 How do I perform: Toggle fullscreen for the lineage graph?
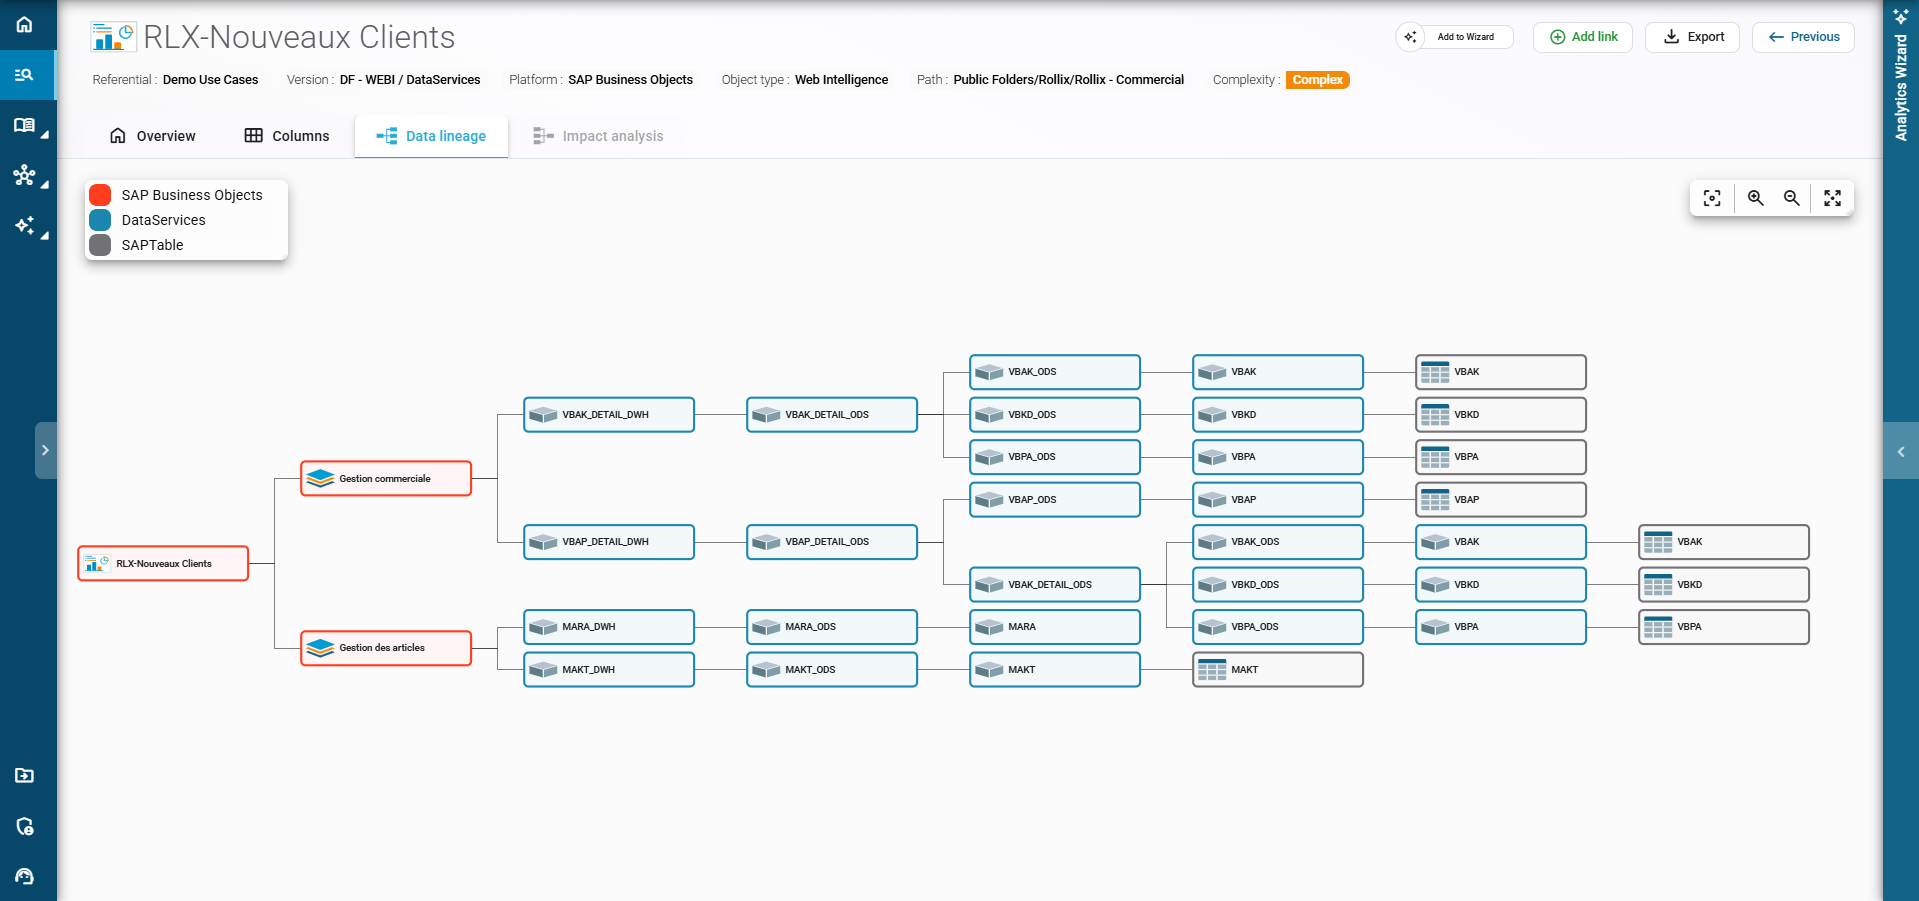pos(1832,198)
